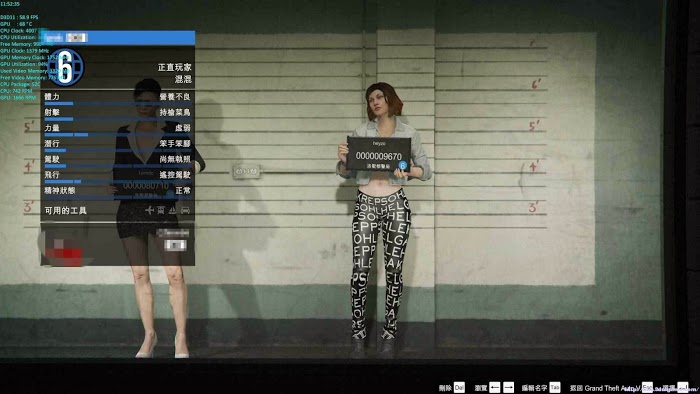The height and width of the screenshot is (394, 700).
Task: Click the airplane icon under 可用的工具
Action: 149,210
